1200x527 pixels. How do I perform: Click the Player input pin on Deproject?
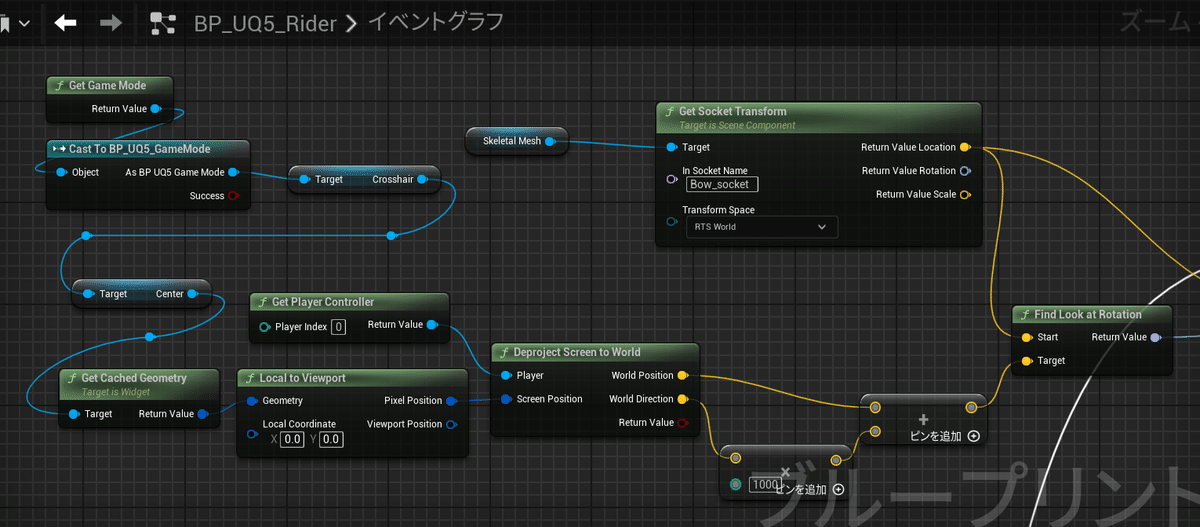point(506,376)
